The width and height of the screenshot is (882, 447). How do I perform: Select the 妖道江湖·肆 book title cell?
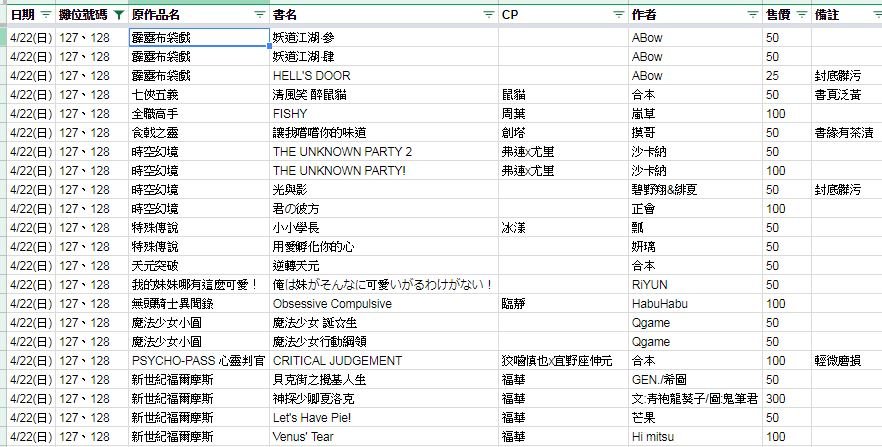tap(384, 57)
